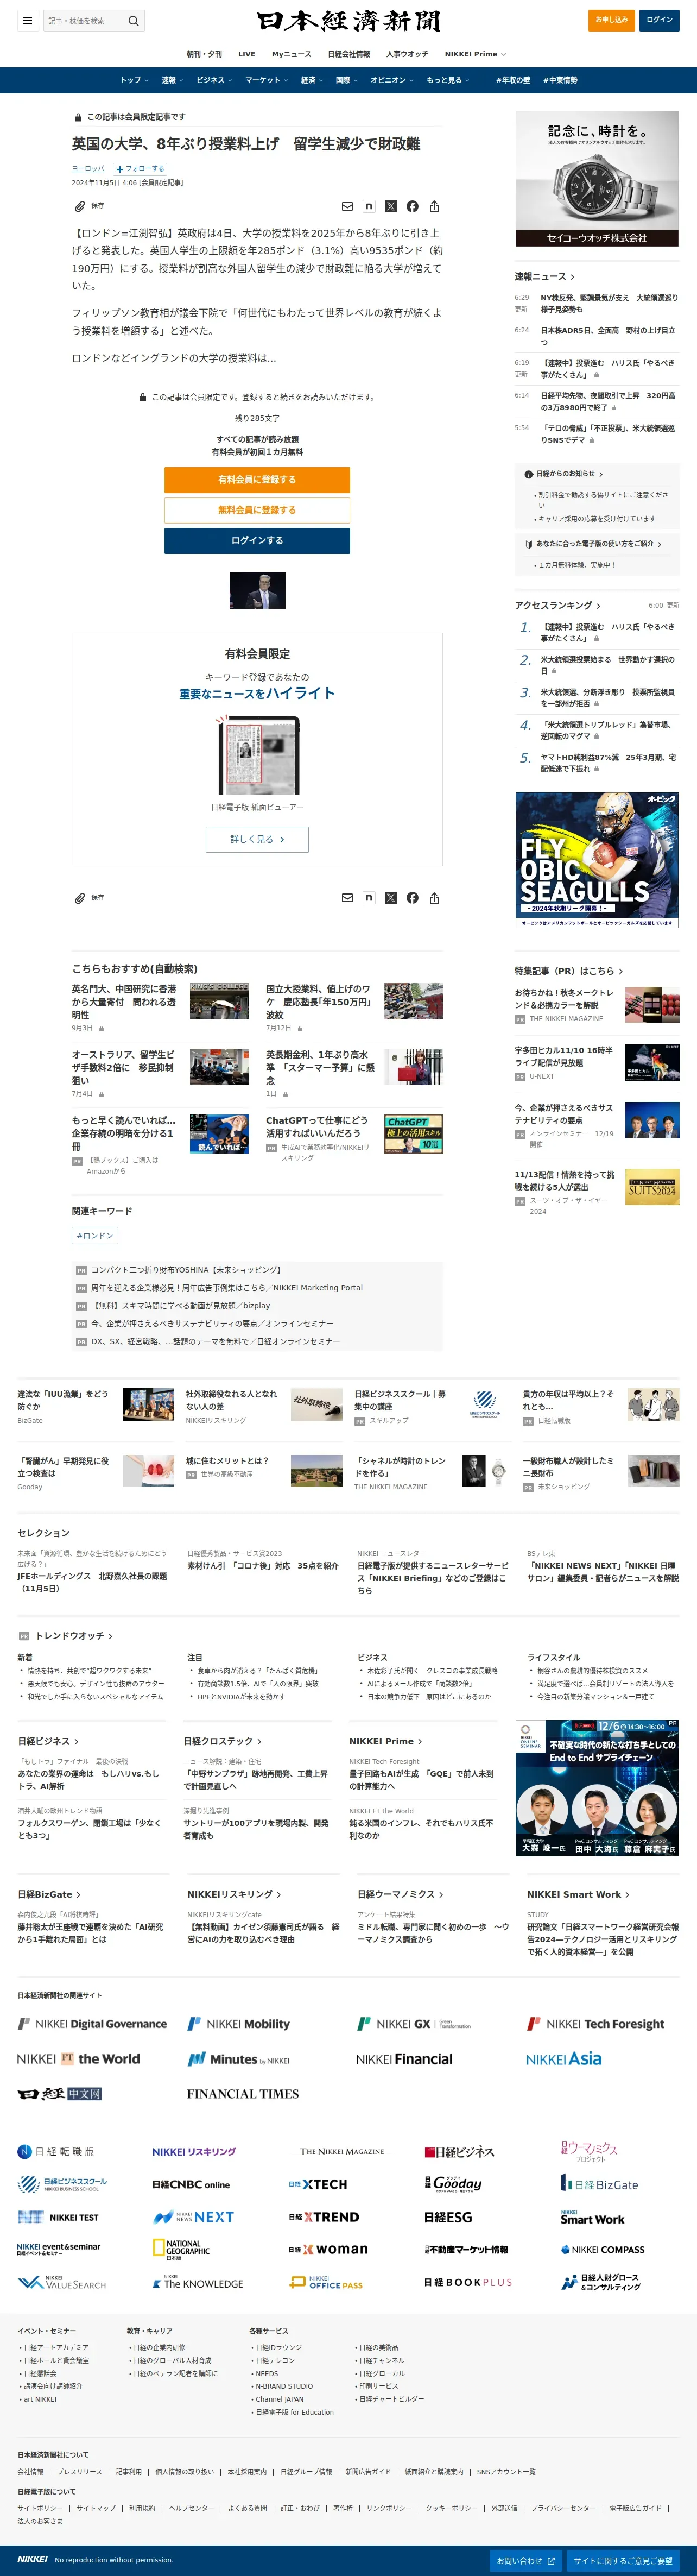Click the 詳しく見る button in the promo box
The image size is (697, 2576).
(x=257, y=839)
